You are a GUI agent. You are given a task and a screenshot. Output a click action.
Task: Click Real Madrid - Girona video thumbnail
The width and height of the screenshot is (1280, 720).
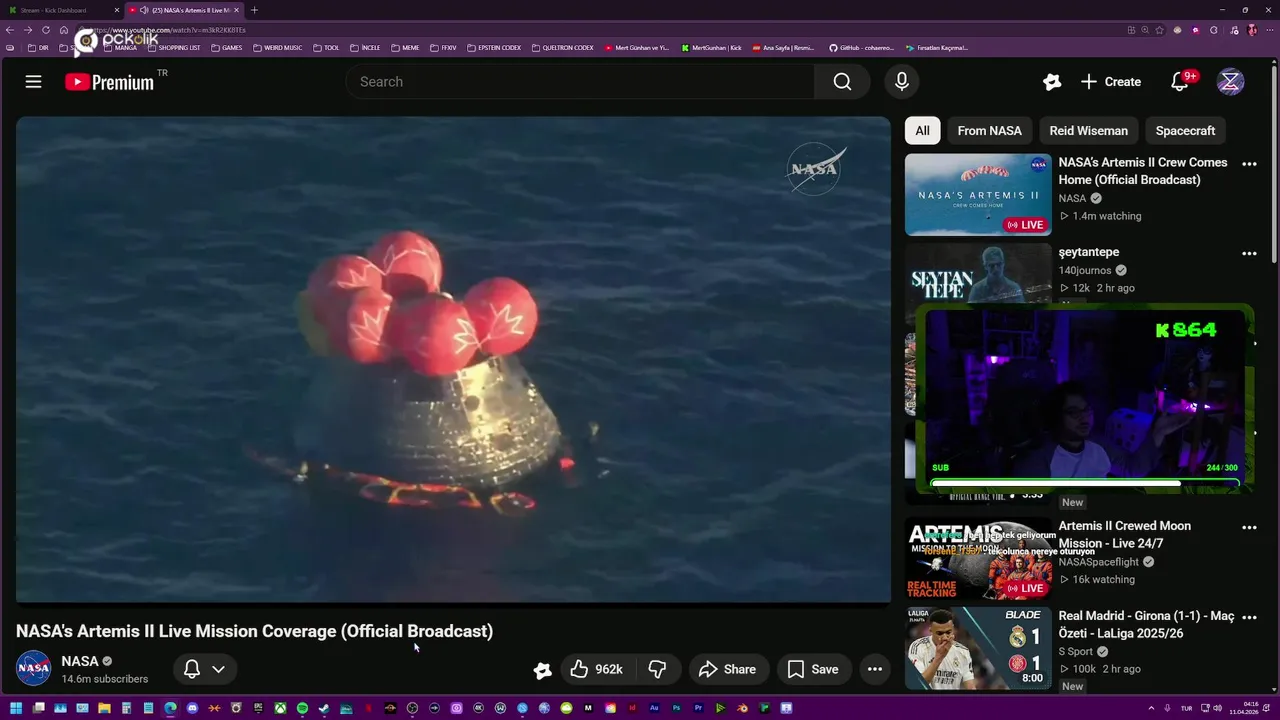coord(978,648)
